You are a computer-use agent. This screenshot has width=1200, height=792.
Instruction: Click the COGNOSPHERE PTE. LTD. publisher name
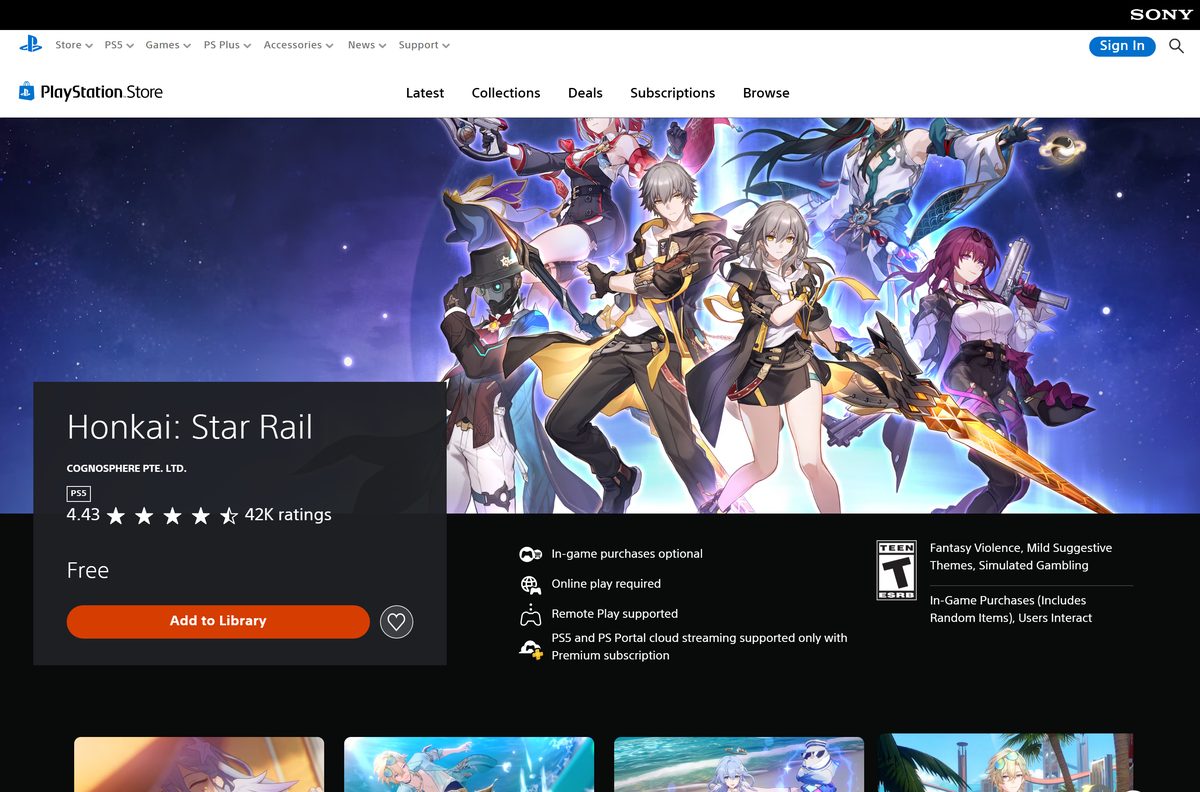[127, 468]
